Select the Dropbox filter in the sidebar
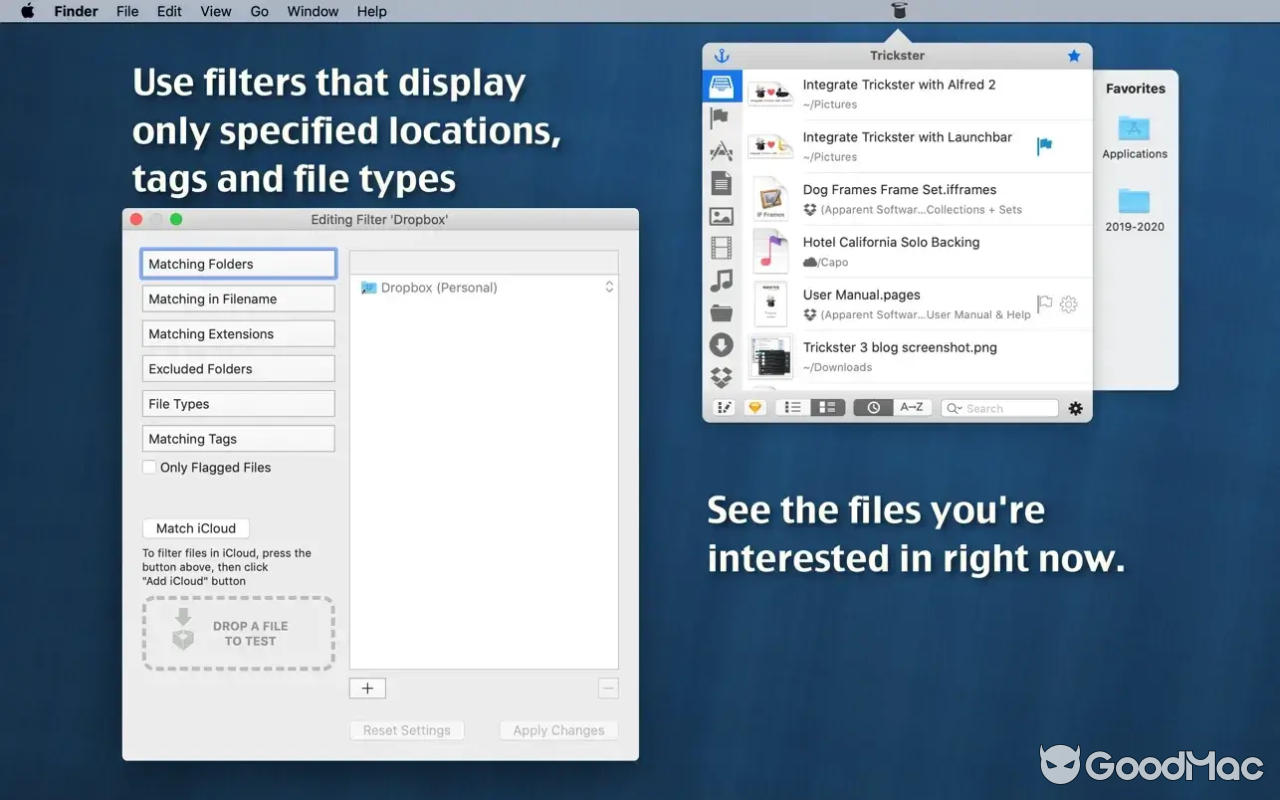This screenshot has height=800, width=1280. click(x=722, y=377)
